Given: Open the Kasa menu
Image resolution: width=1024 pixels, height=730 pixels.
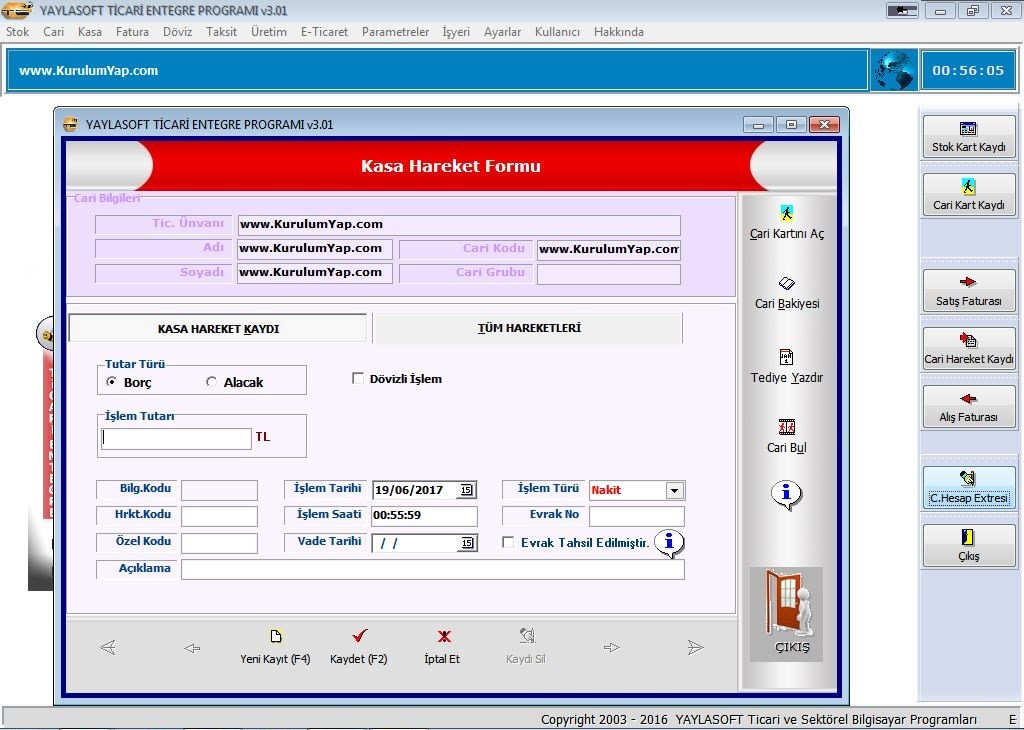Looking at the screenshot, I should [x=89, y=31].
